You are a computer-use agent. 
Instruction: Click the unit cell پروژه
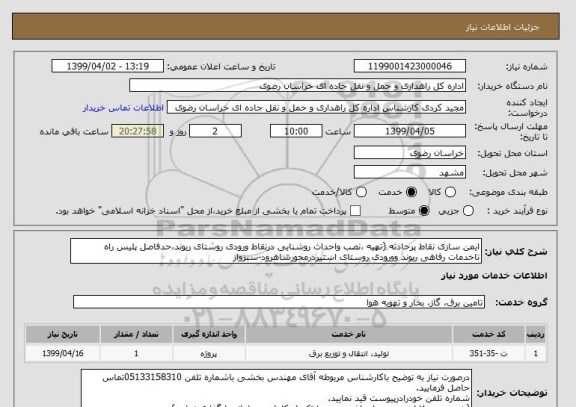tap(209, 353)
